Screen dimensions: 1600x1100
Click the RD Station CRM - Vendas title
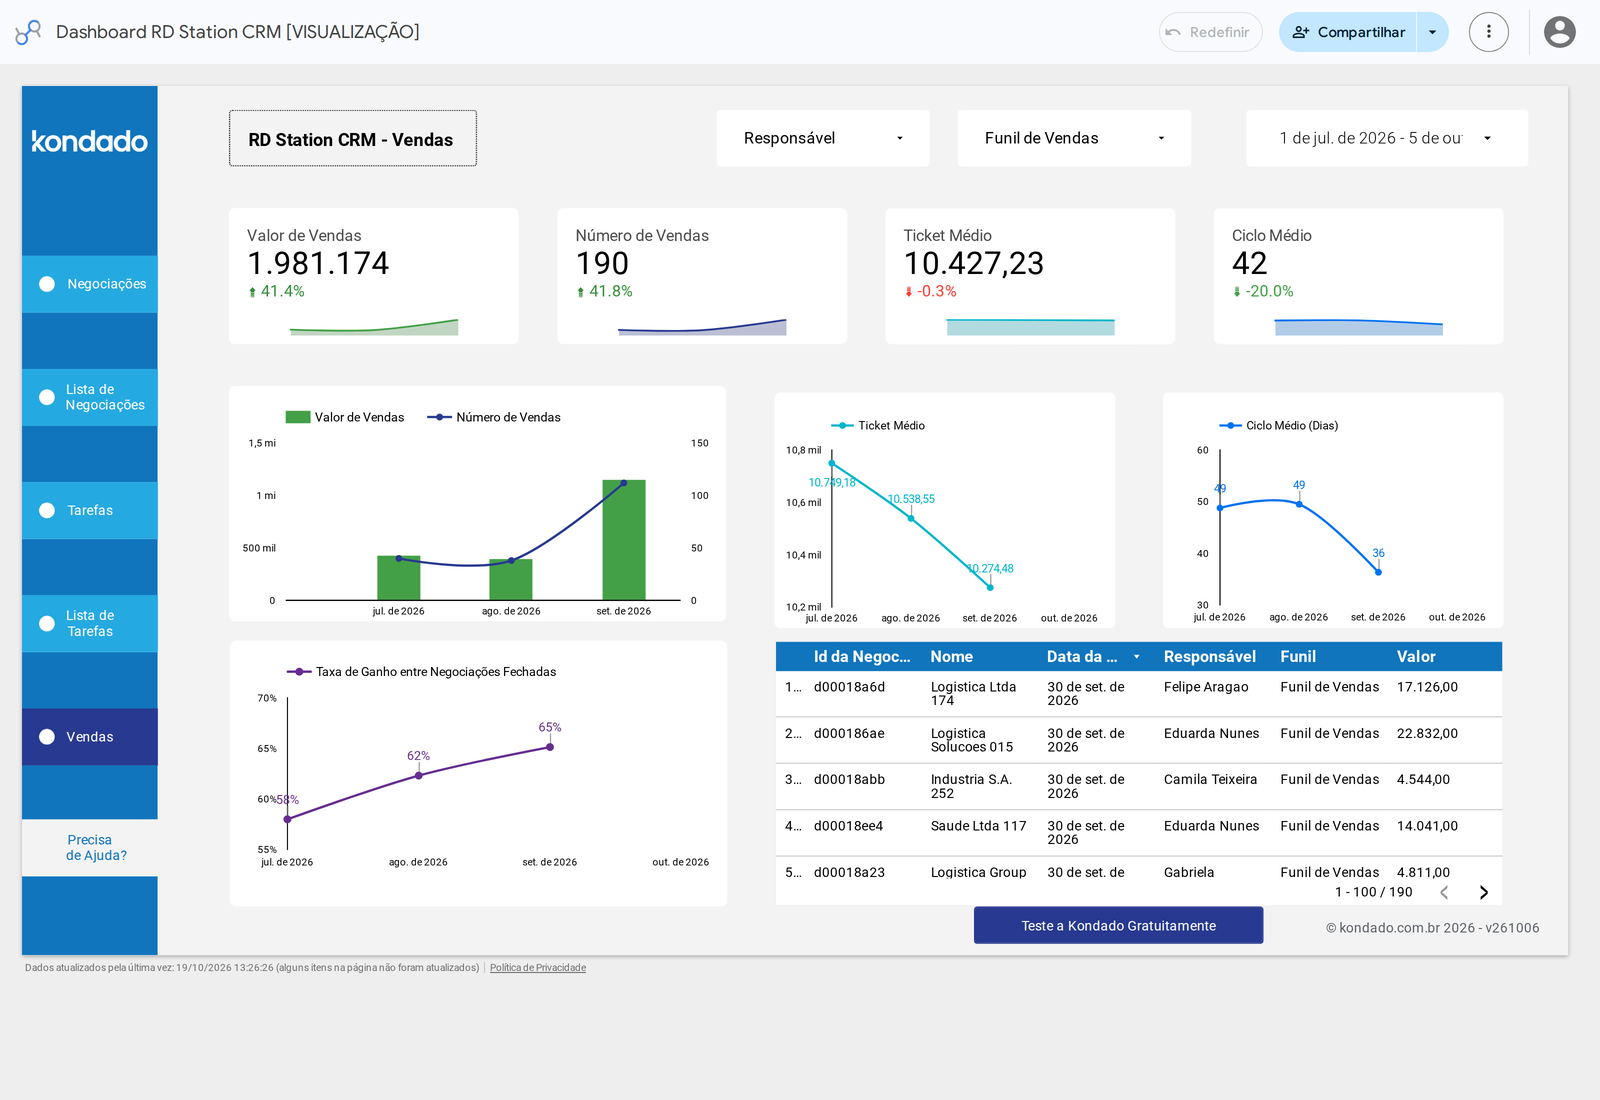pyautogui.click(x=352, y=139)
